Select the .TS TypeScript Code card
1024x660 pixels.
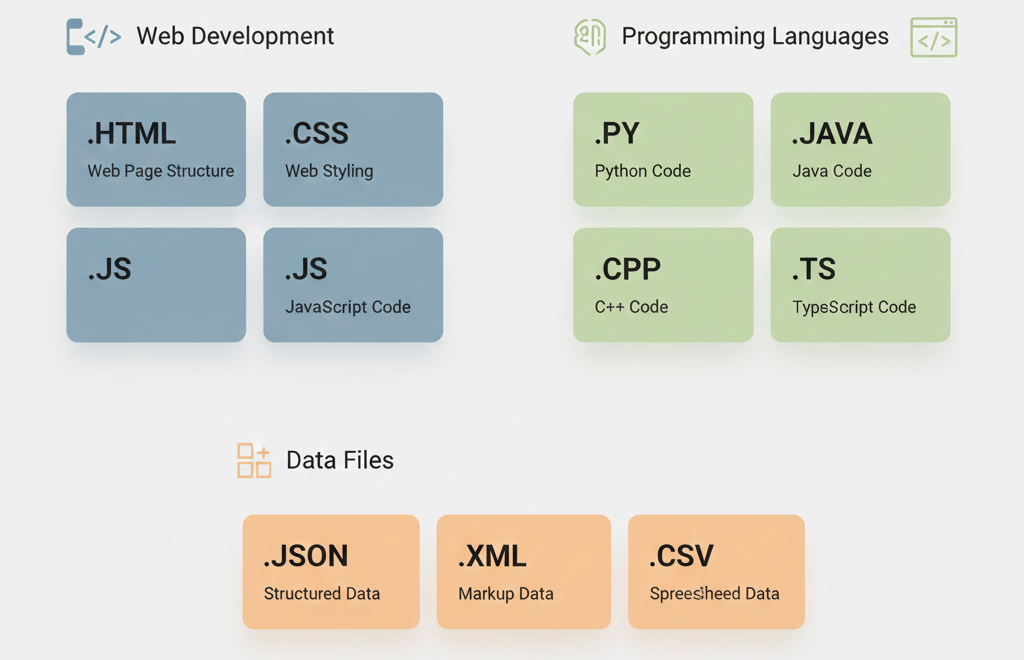860,284
